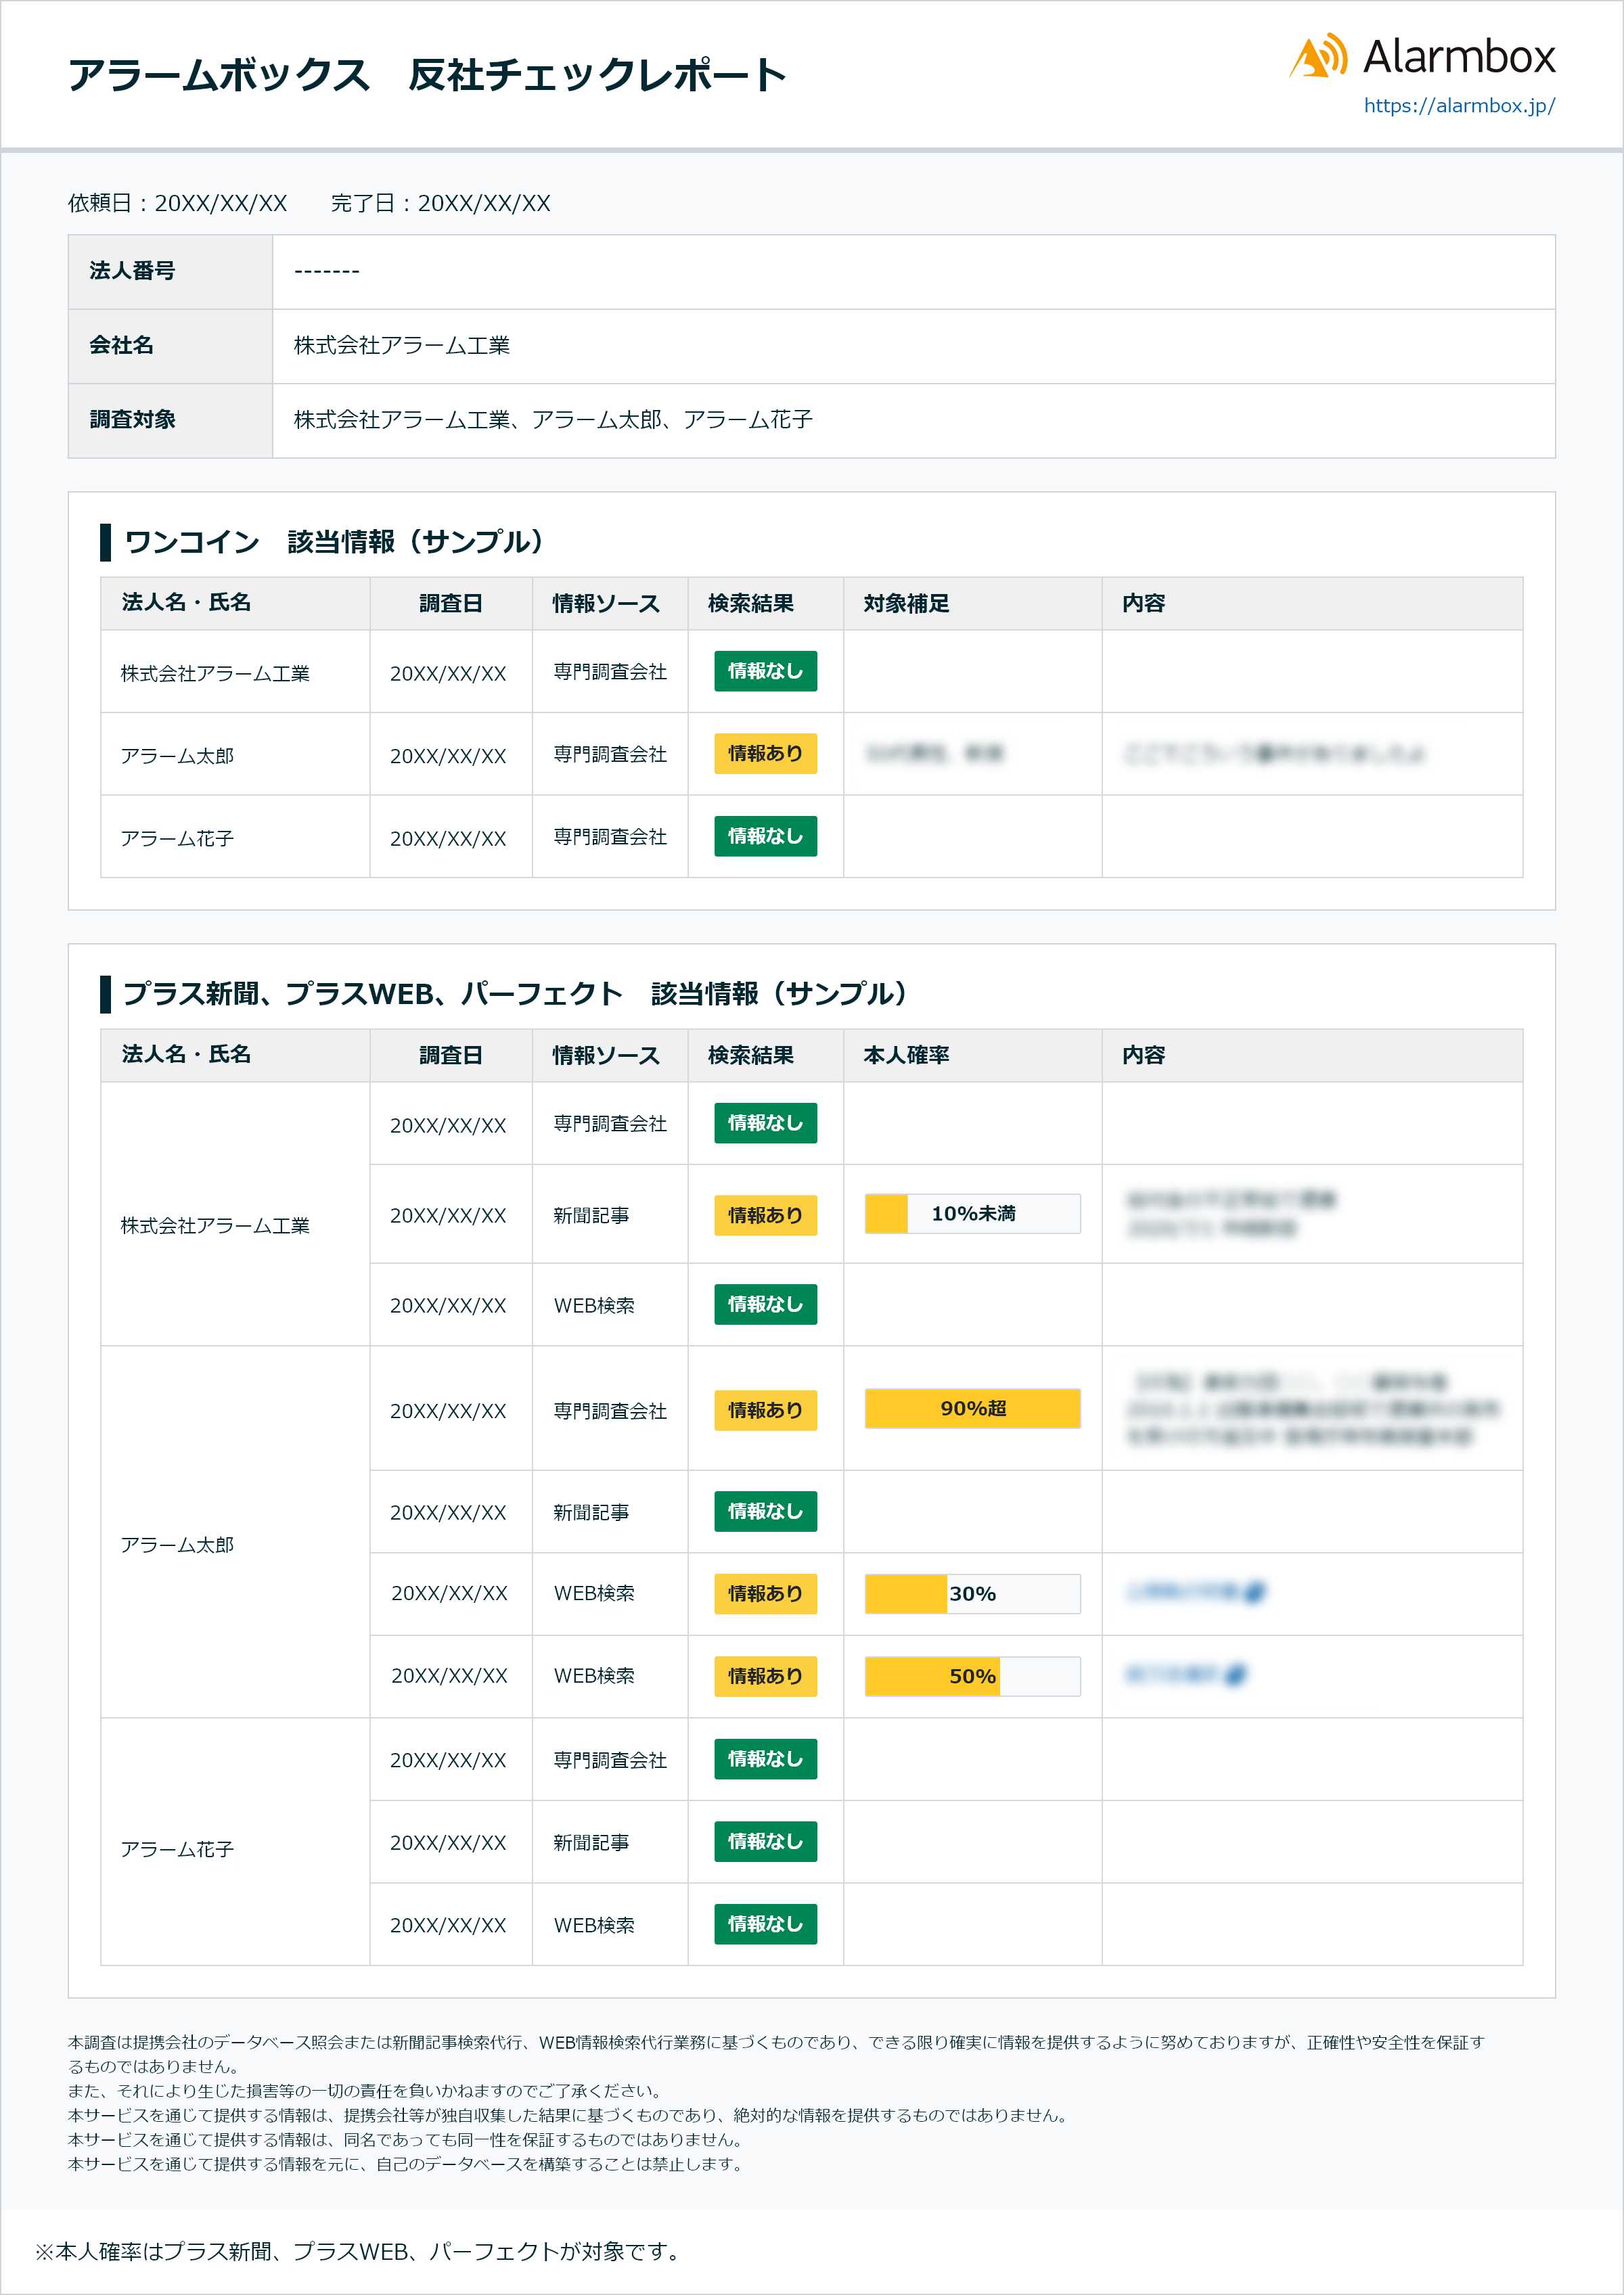The image size is (1624, 2295).
Task: Click the 対象補足 column header
Action: (906, 603)
